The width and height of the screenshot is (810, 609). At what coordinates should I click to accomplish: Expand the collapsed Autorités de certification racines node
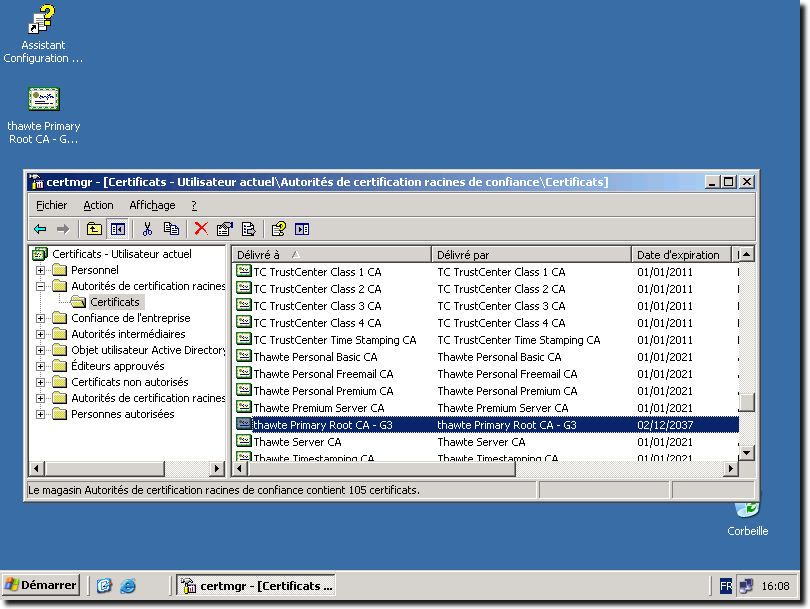click(x=40, y=398)
